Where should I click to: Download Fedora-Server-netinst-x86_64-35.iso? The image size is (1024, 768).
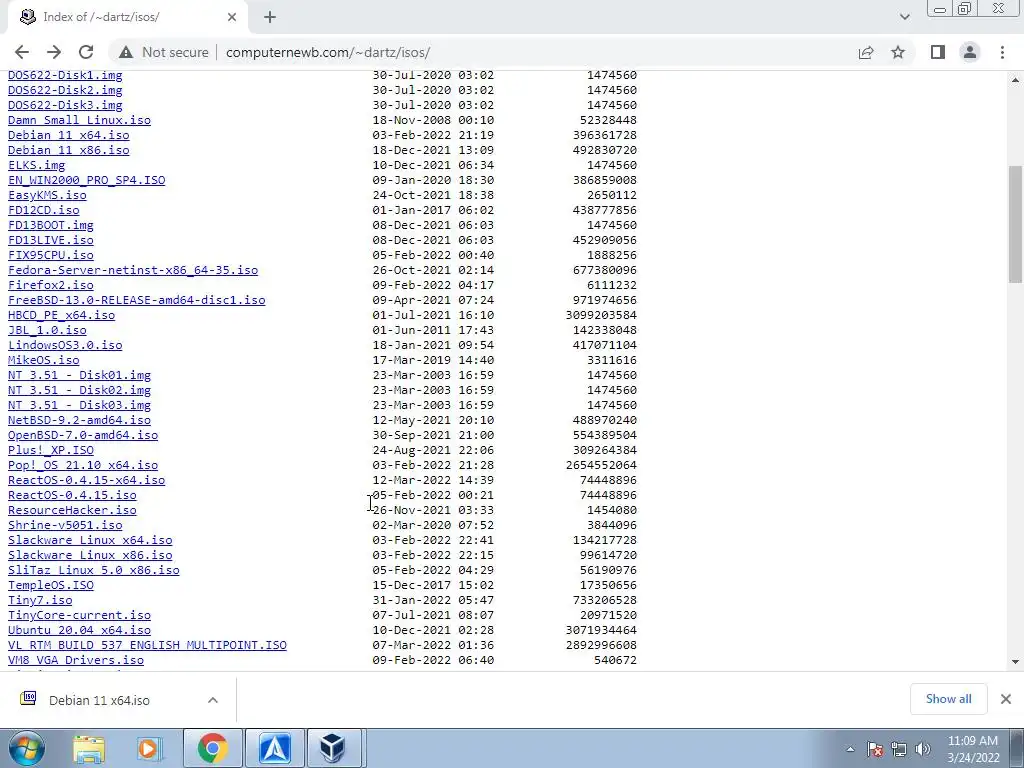(133, 270)
